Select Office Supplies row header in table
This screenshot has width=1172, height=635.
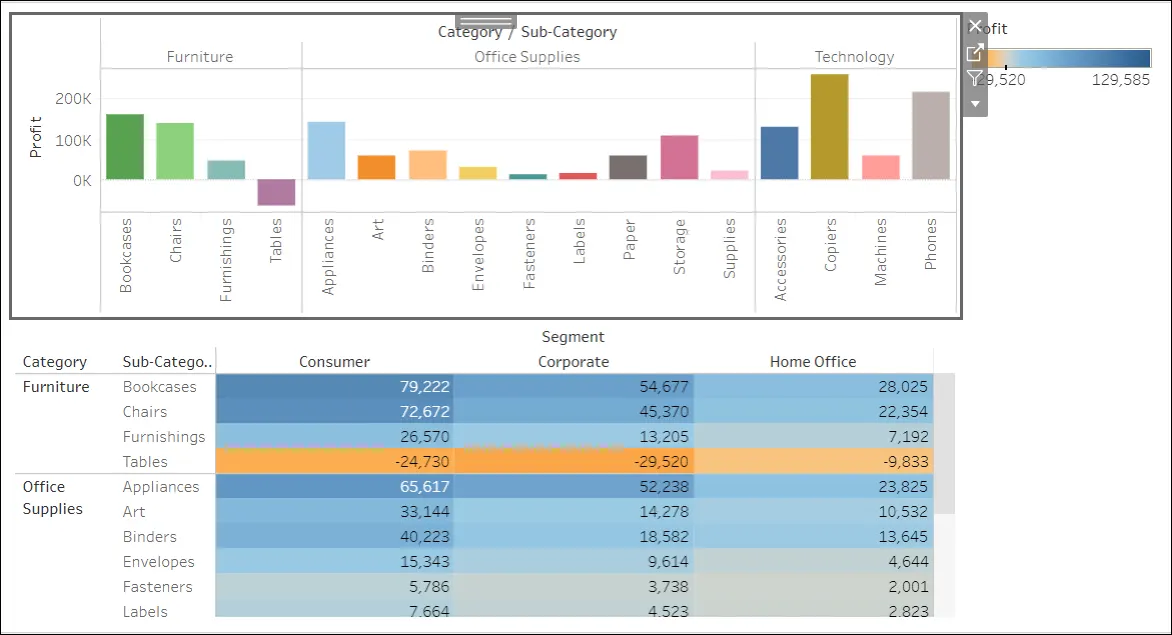pos(52,498)
